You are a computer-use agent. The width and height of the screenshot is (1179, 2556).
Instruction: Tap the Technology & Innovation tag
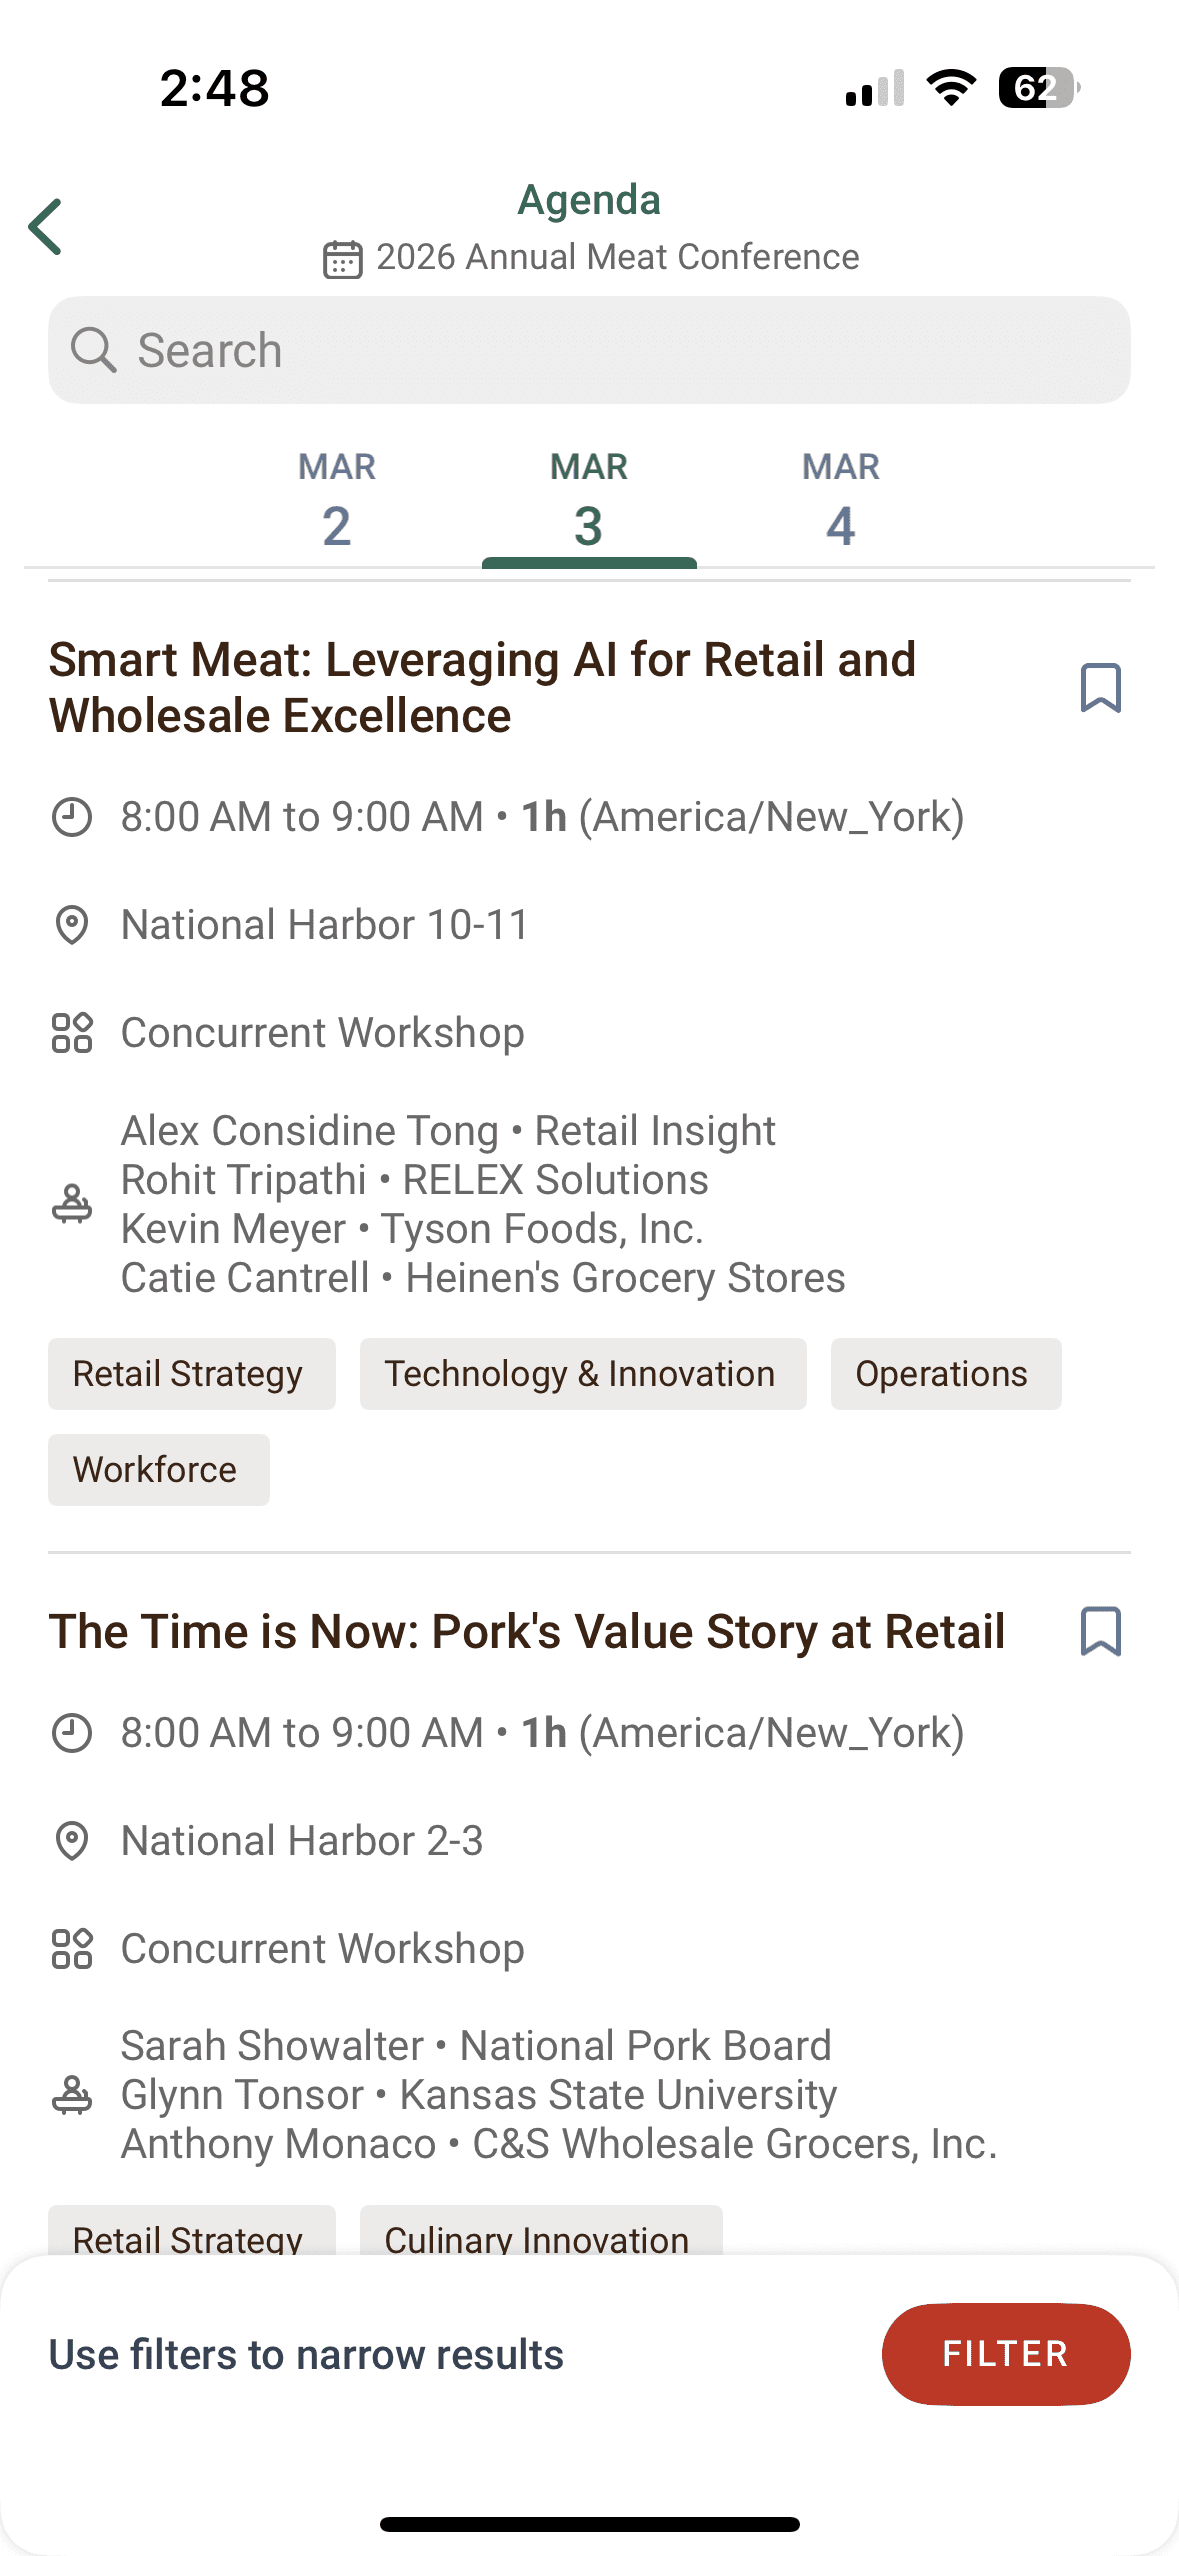click(582, 1374)
